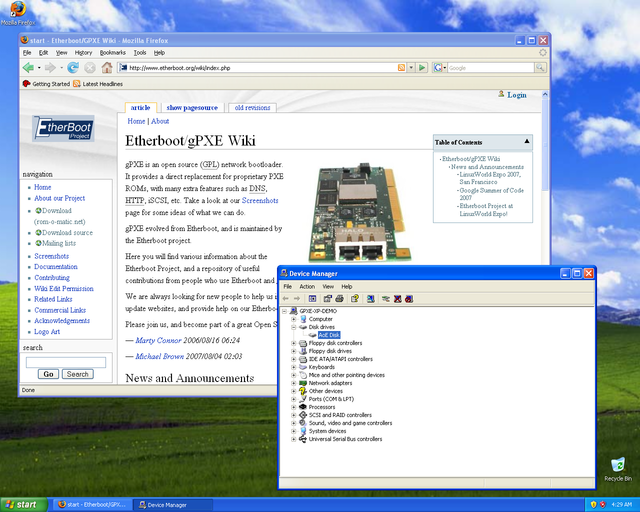Open the URL history dropdown arrow

[x=411, y=68]
